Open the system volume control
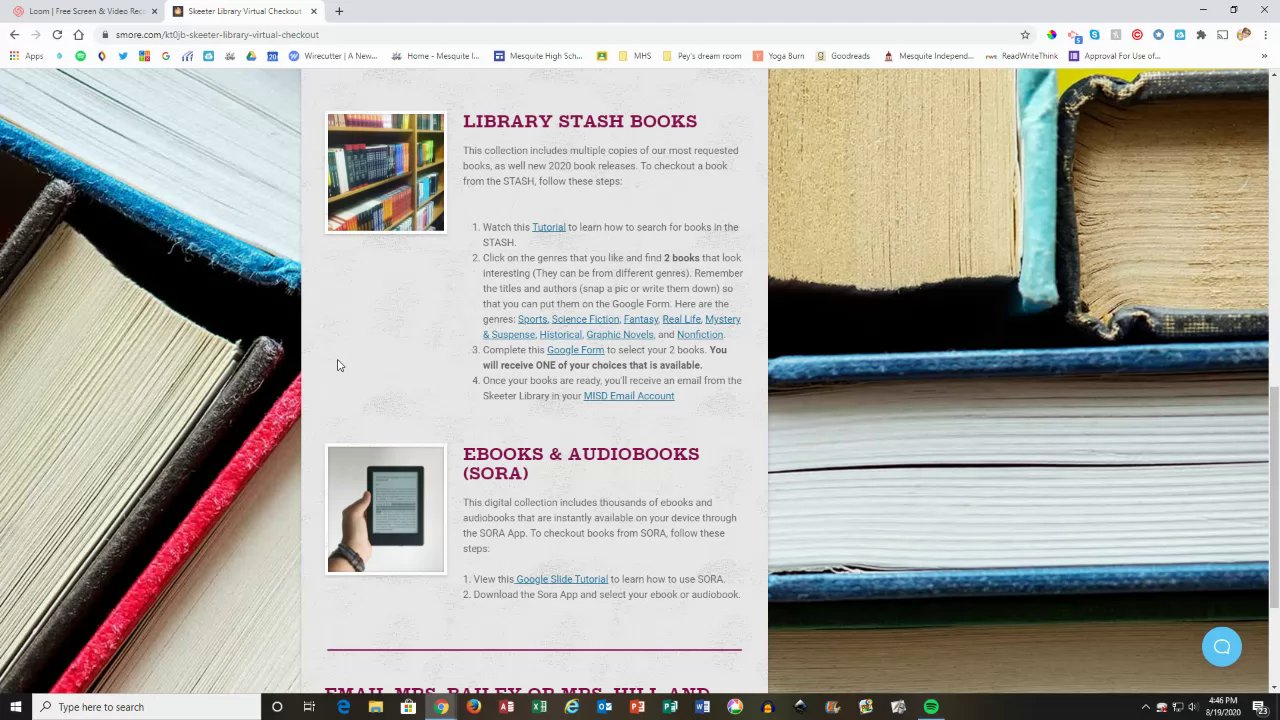Image resolution: width=1280 pixels, height=720 pixels. [x=1192, y=707]
